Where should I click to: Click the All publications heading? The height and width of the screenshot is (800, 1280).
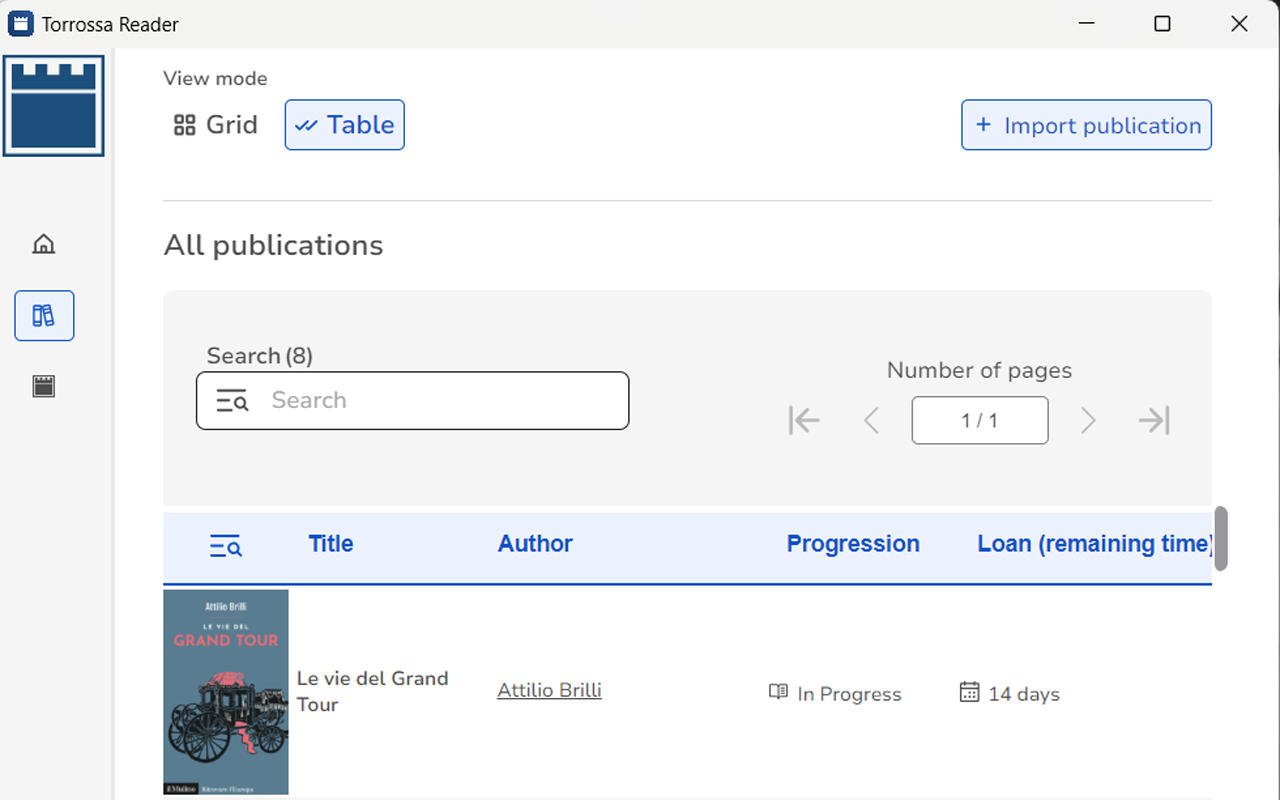(273, 245)
